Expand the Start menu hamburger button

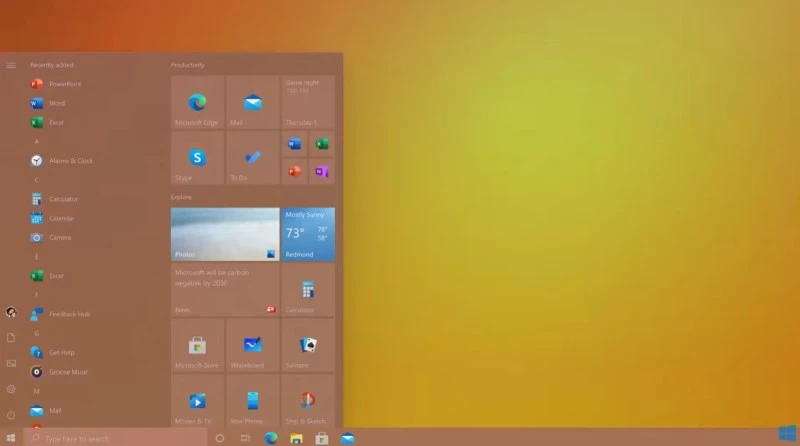point(11,65)
